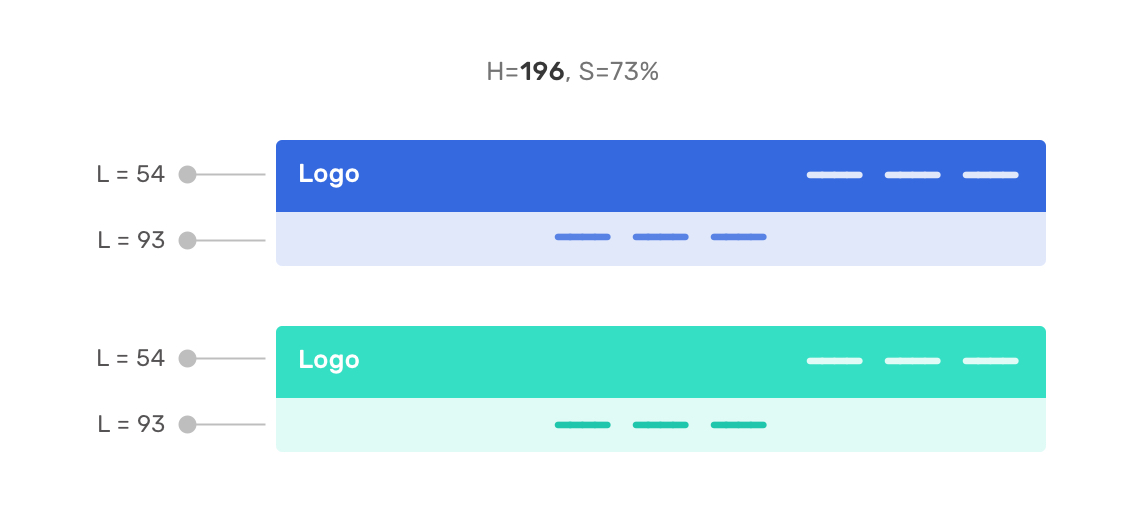The width and height of the screenshot is (1142, 528).
Task: Click the H=196, S=73% heading text
Action: pos(572,72)
